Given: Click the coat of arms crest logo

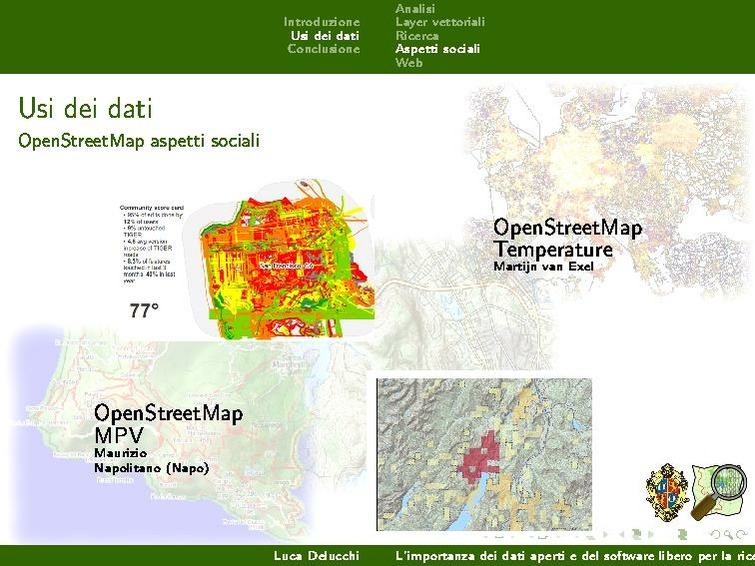Looking at the screenshot, I should 667,492.
